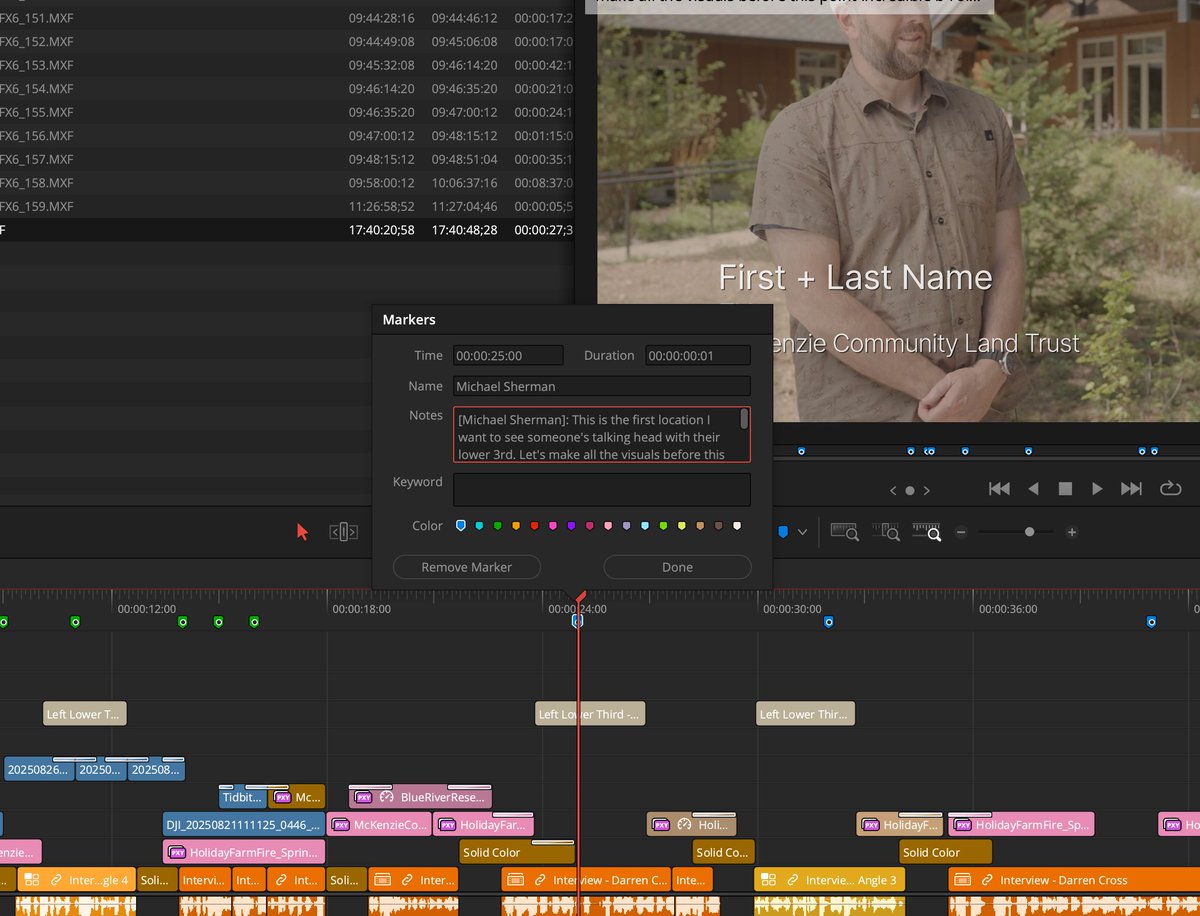Click the blue marker icon in the toolbar
The image size is (1200, 916).
(x=783, y=532)
